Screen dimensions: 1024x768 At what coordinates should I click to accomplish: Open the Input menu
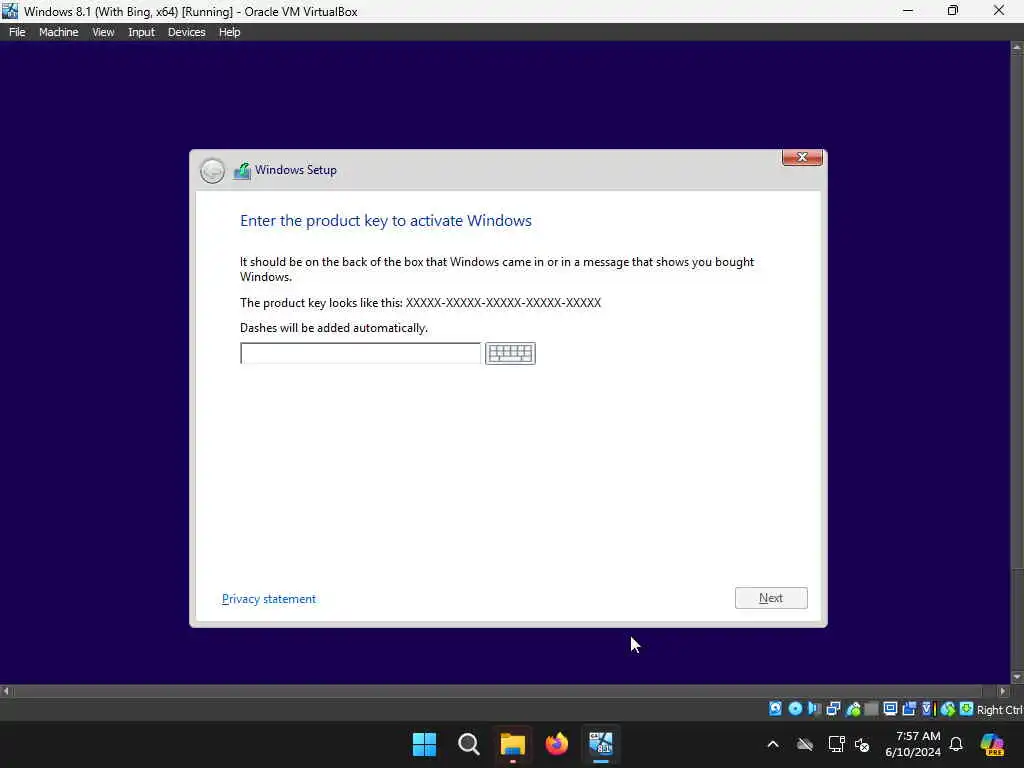click(141, 32)
